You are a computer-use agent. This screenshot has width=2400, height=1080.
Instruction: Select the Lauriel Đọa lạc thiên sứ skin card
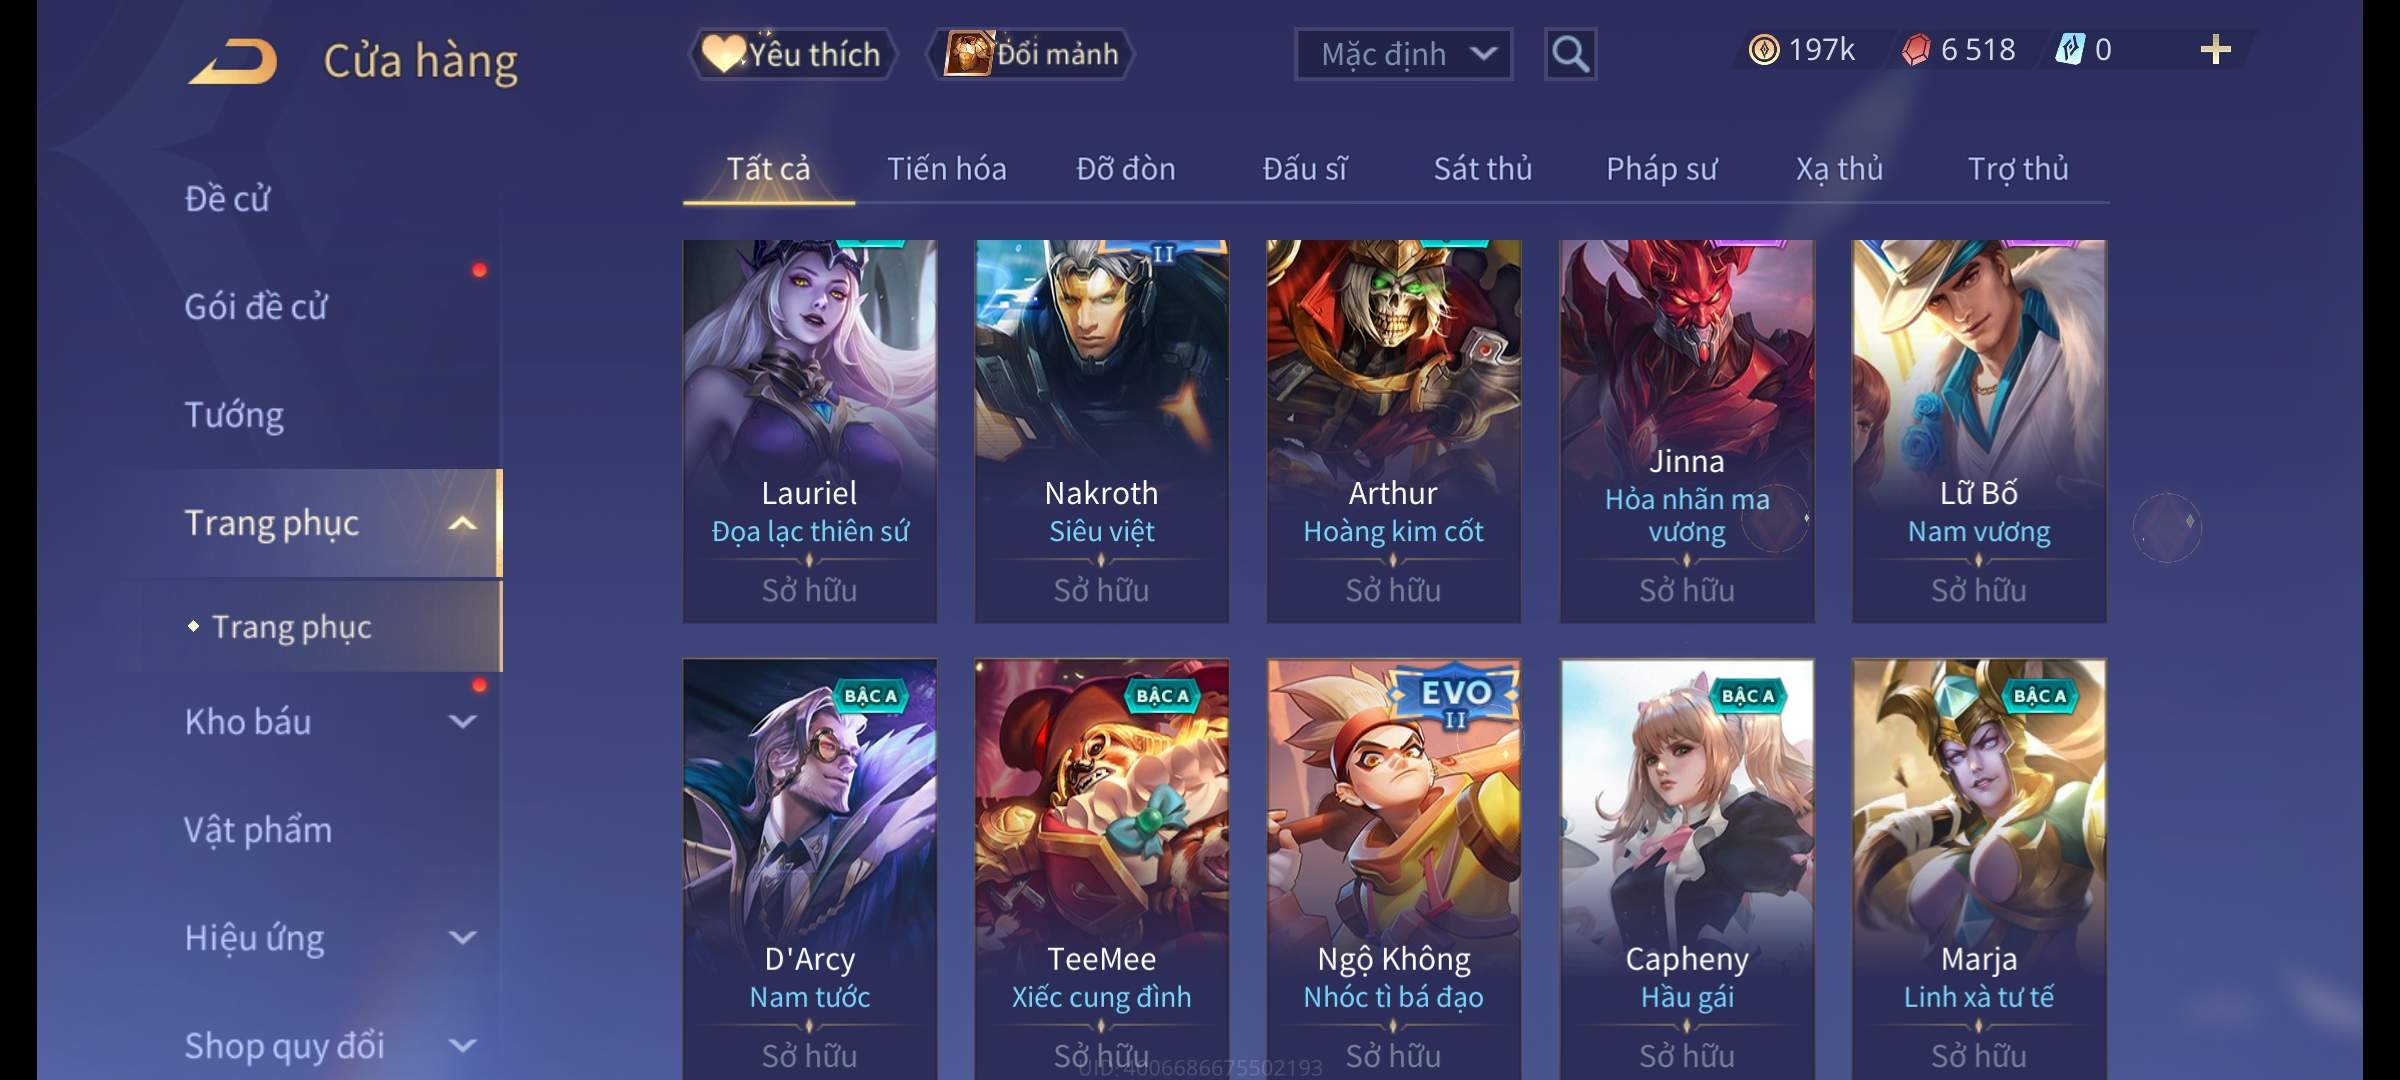tap(810, 431)
